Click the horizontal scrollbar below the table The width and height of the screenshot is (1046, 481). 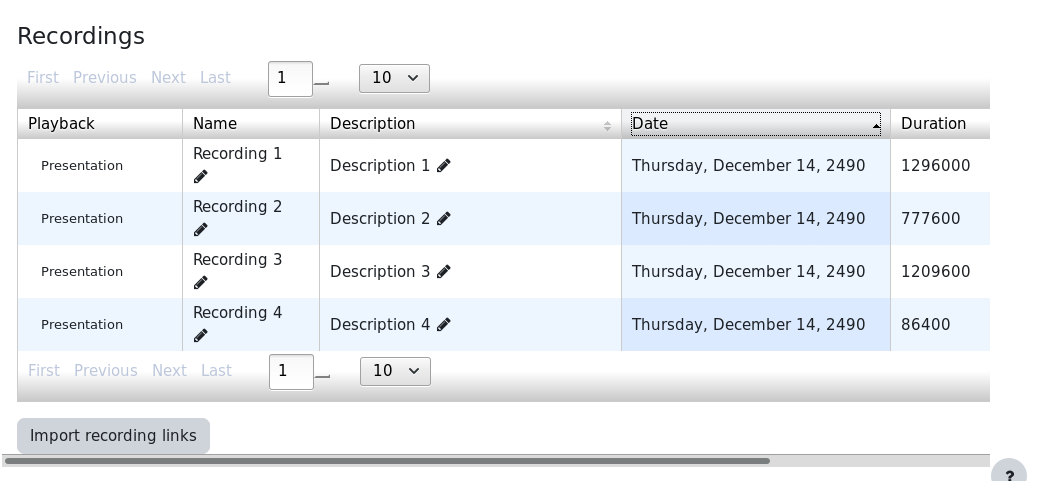(x=388, y=461)
